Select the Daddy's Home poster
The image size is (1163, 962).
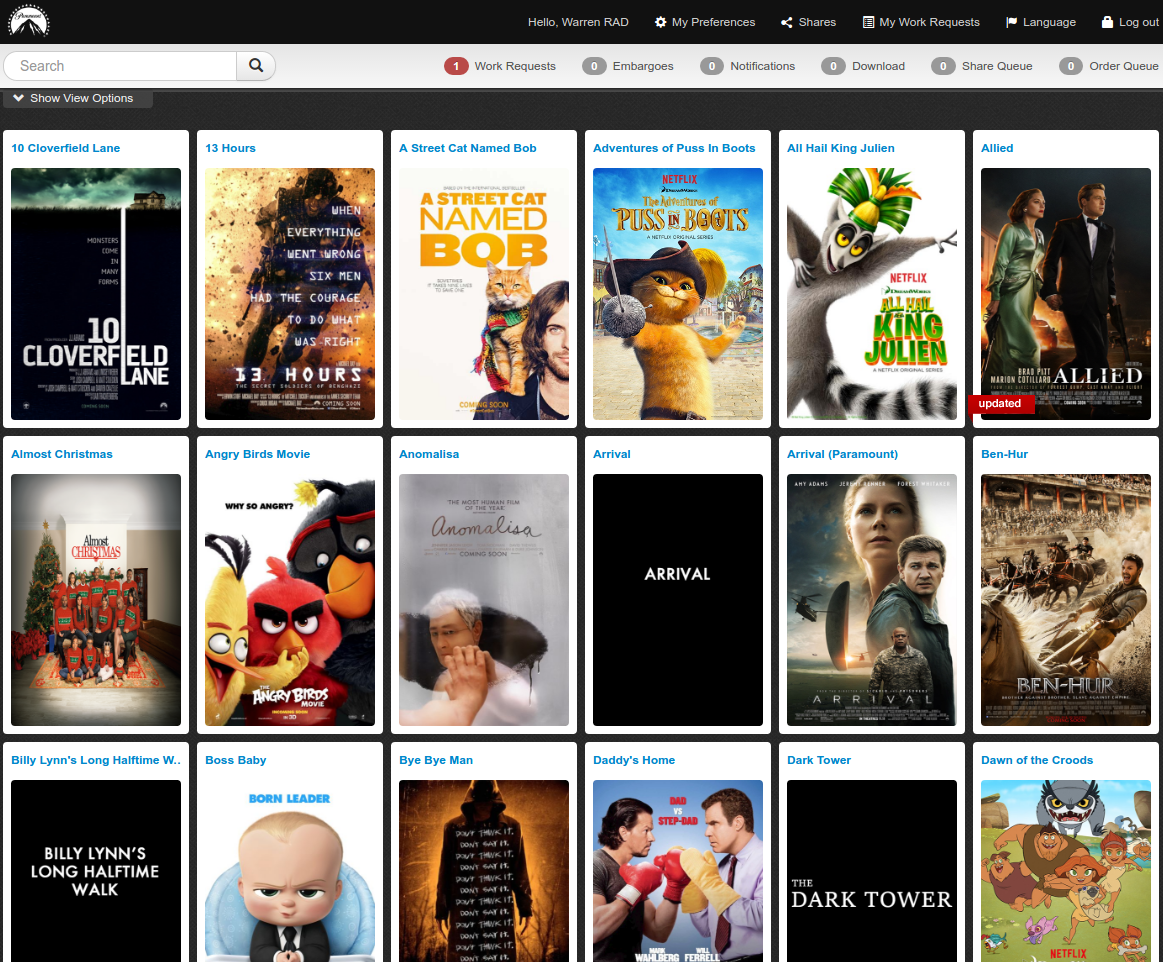pyautogui.click(x=678, y=871)
